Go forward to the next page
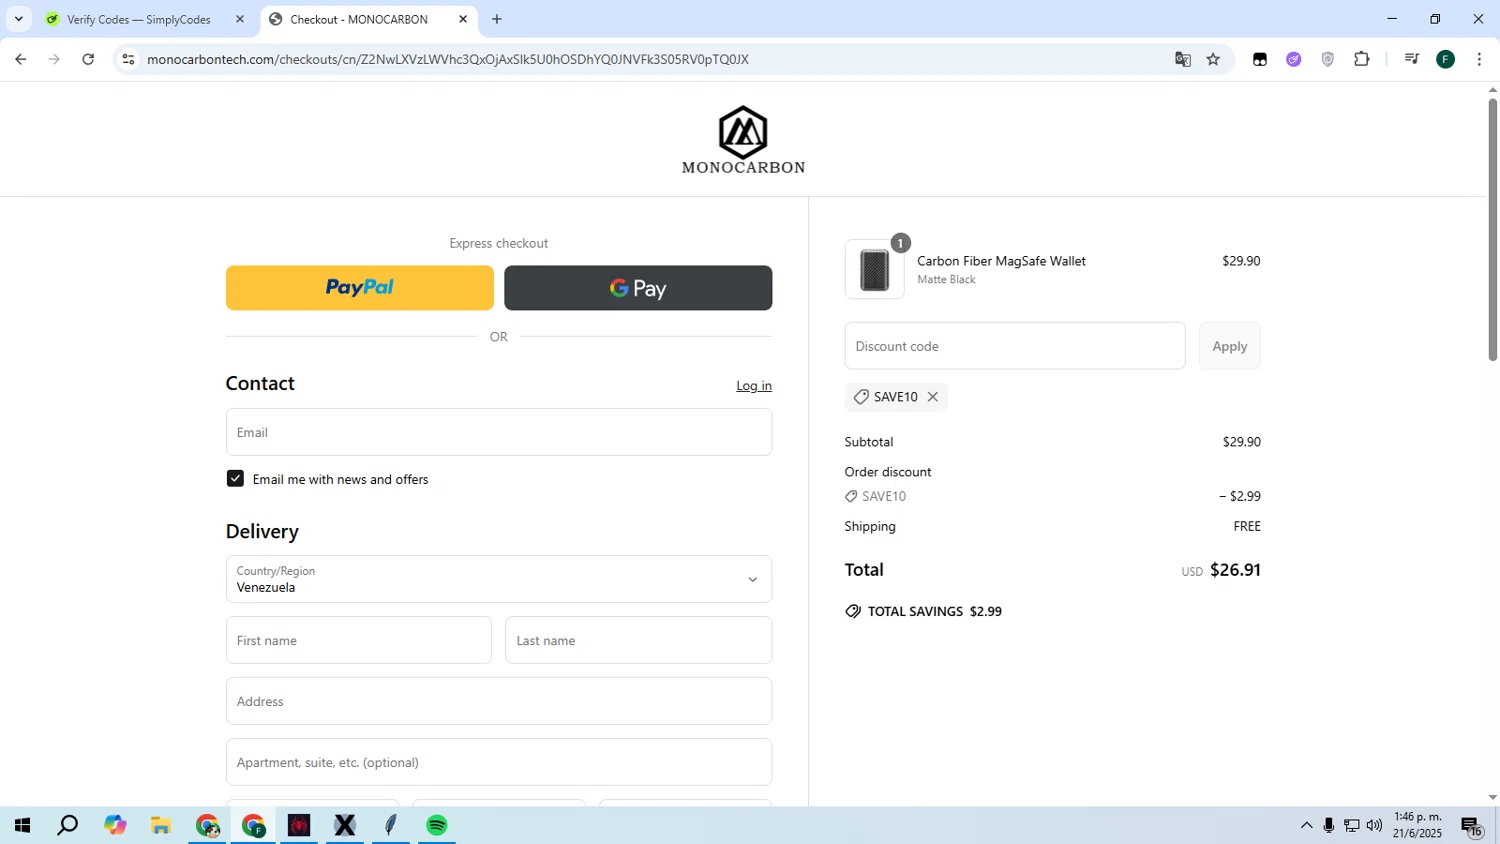The image size is (1500, 844). 54,59
